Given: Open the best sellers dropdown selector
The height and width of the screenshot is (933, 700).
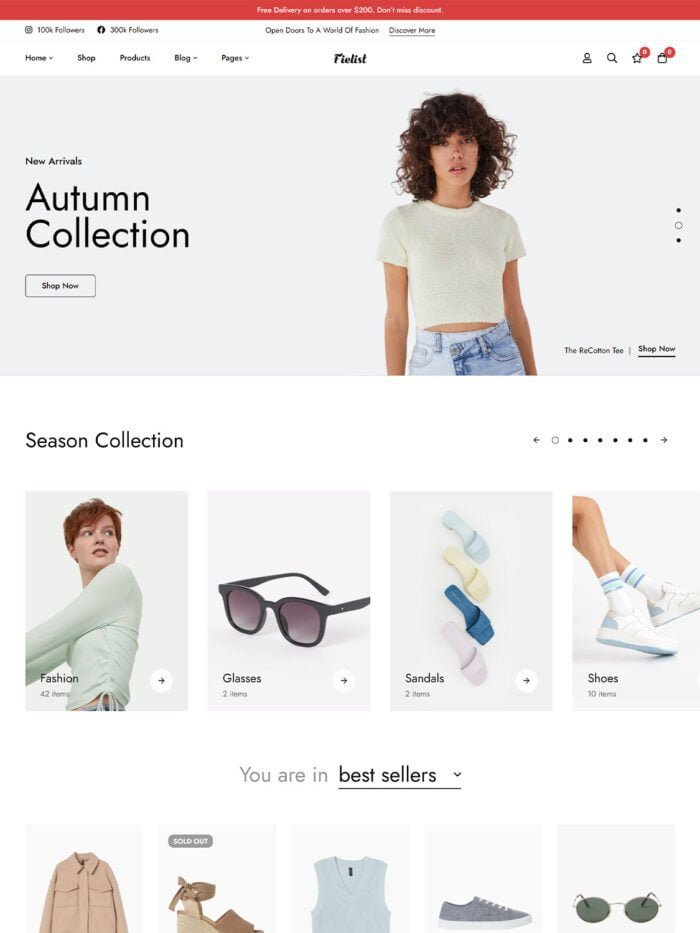Looking at the screenshot, I should (399, 775).
